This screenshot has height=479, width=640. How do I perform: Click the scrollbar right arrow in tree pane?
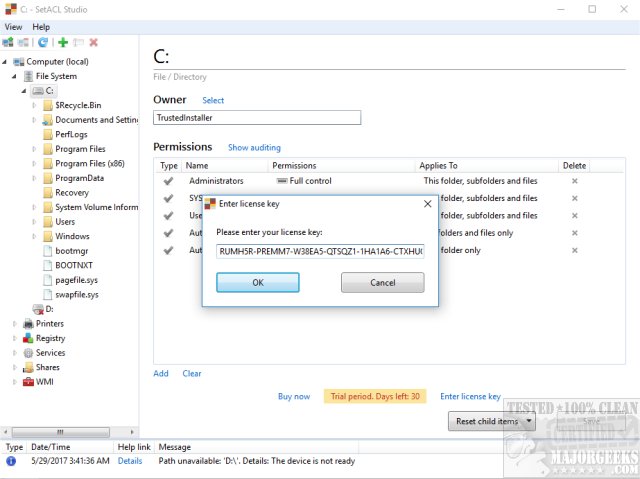(132, 432)
